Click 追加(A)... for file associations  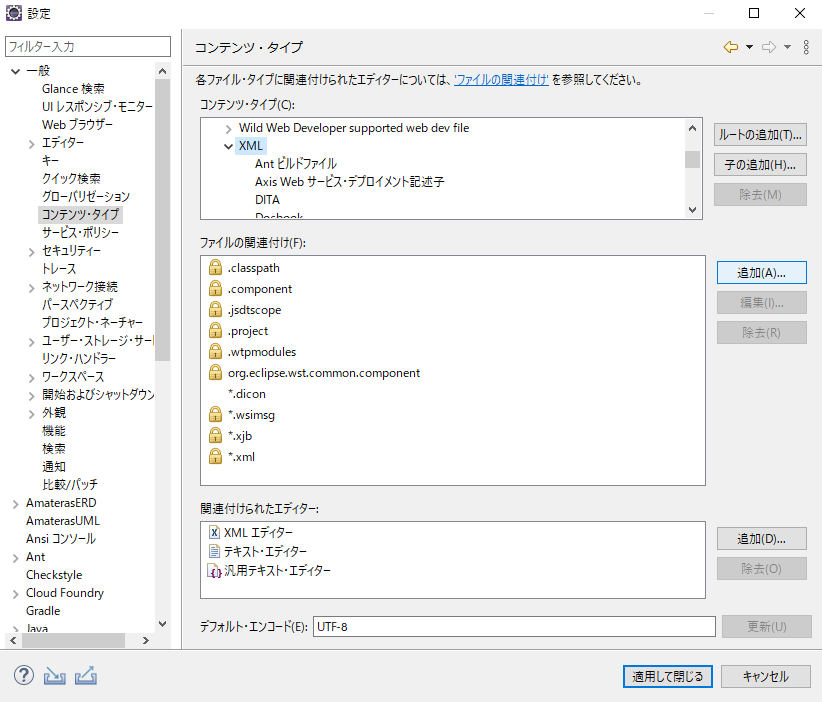(x=762, y=273)
